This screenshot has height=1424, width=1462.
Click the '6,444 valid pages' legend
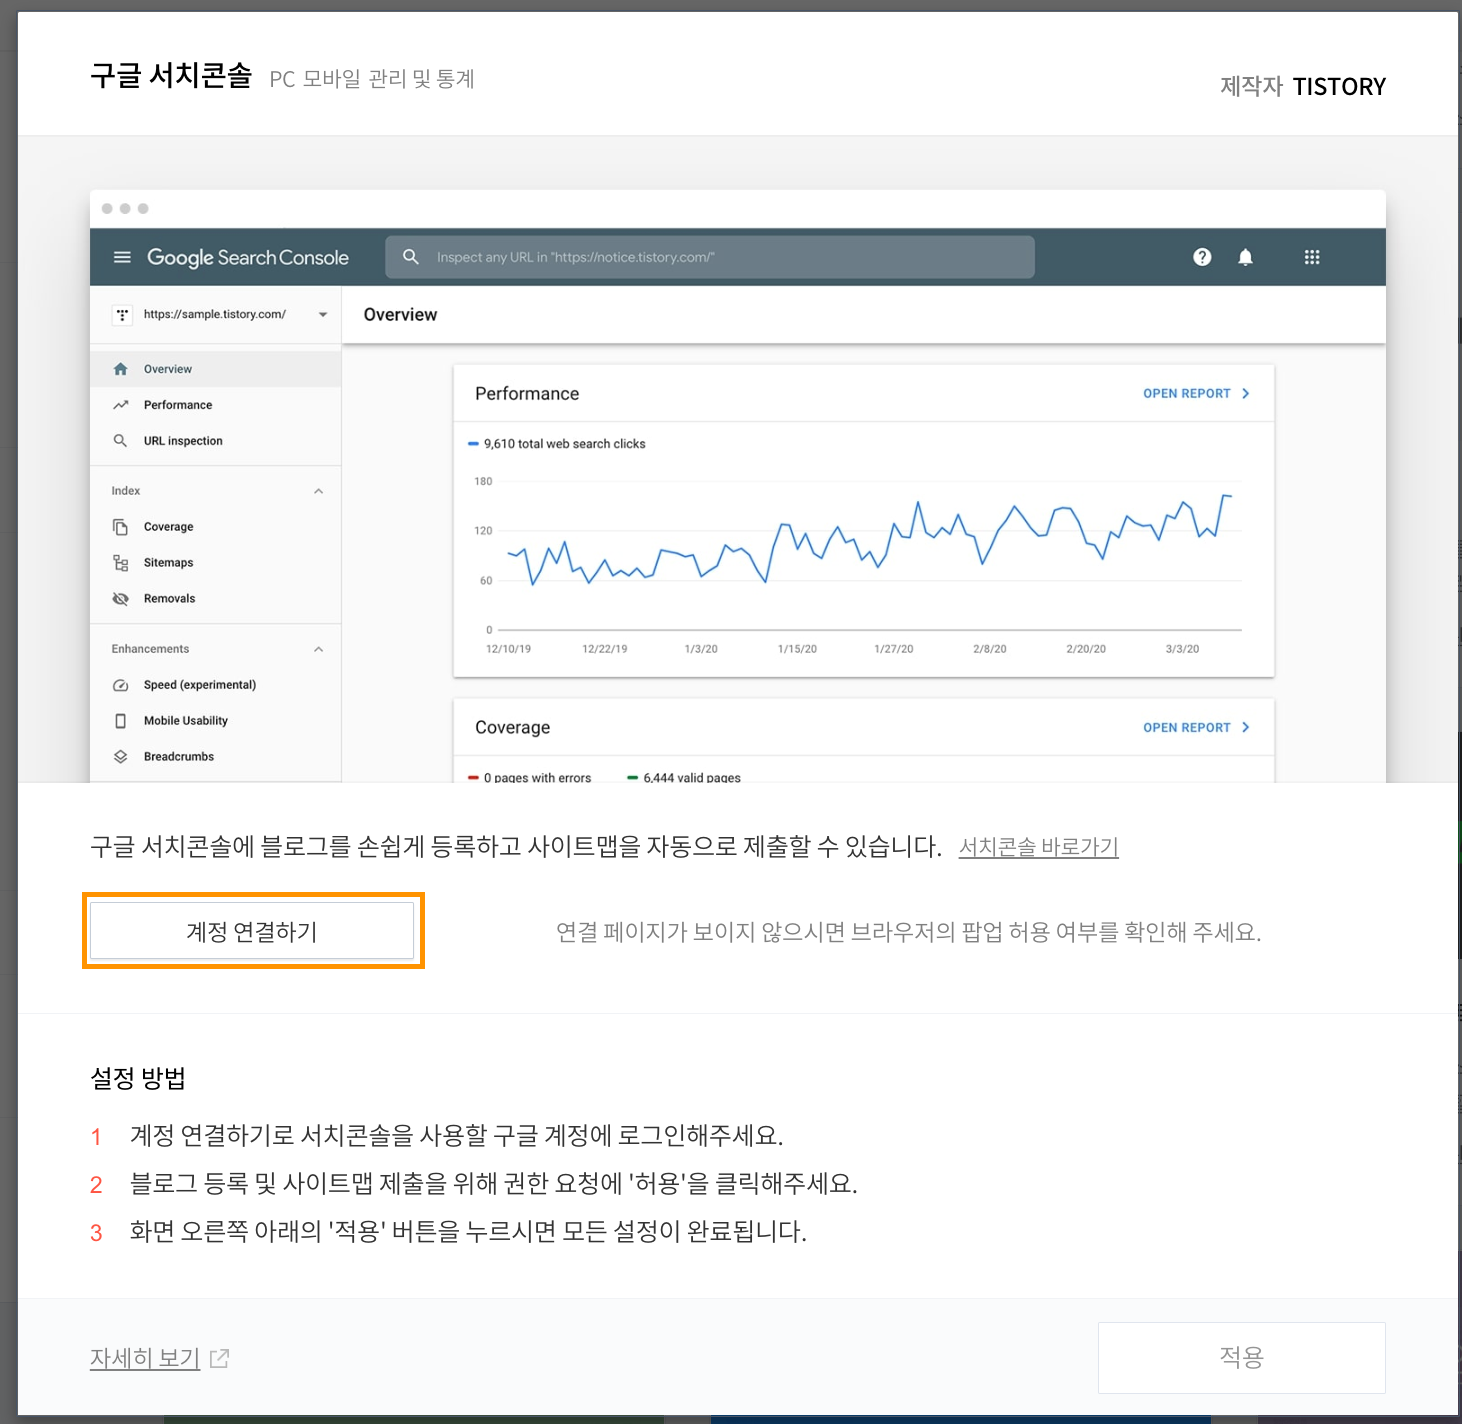coord(684,777)
